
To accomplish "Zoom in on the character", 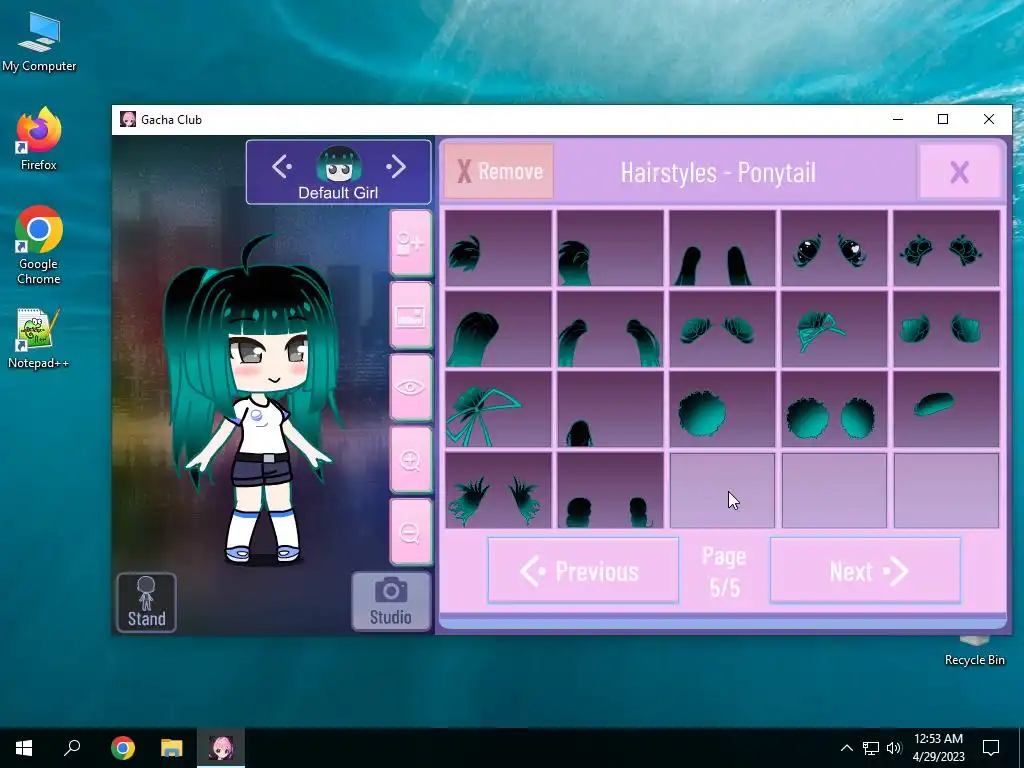I will pos(411,460).
